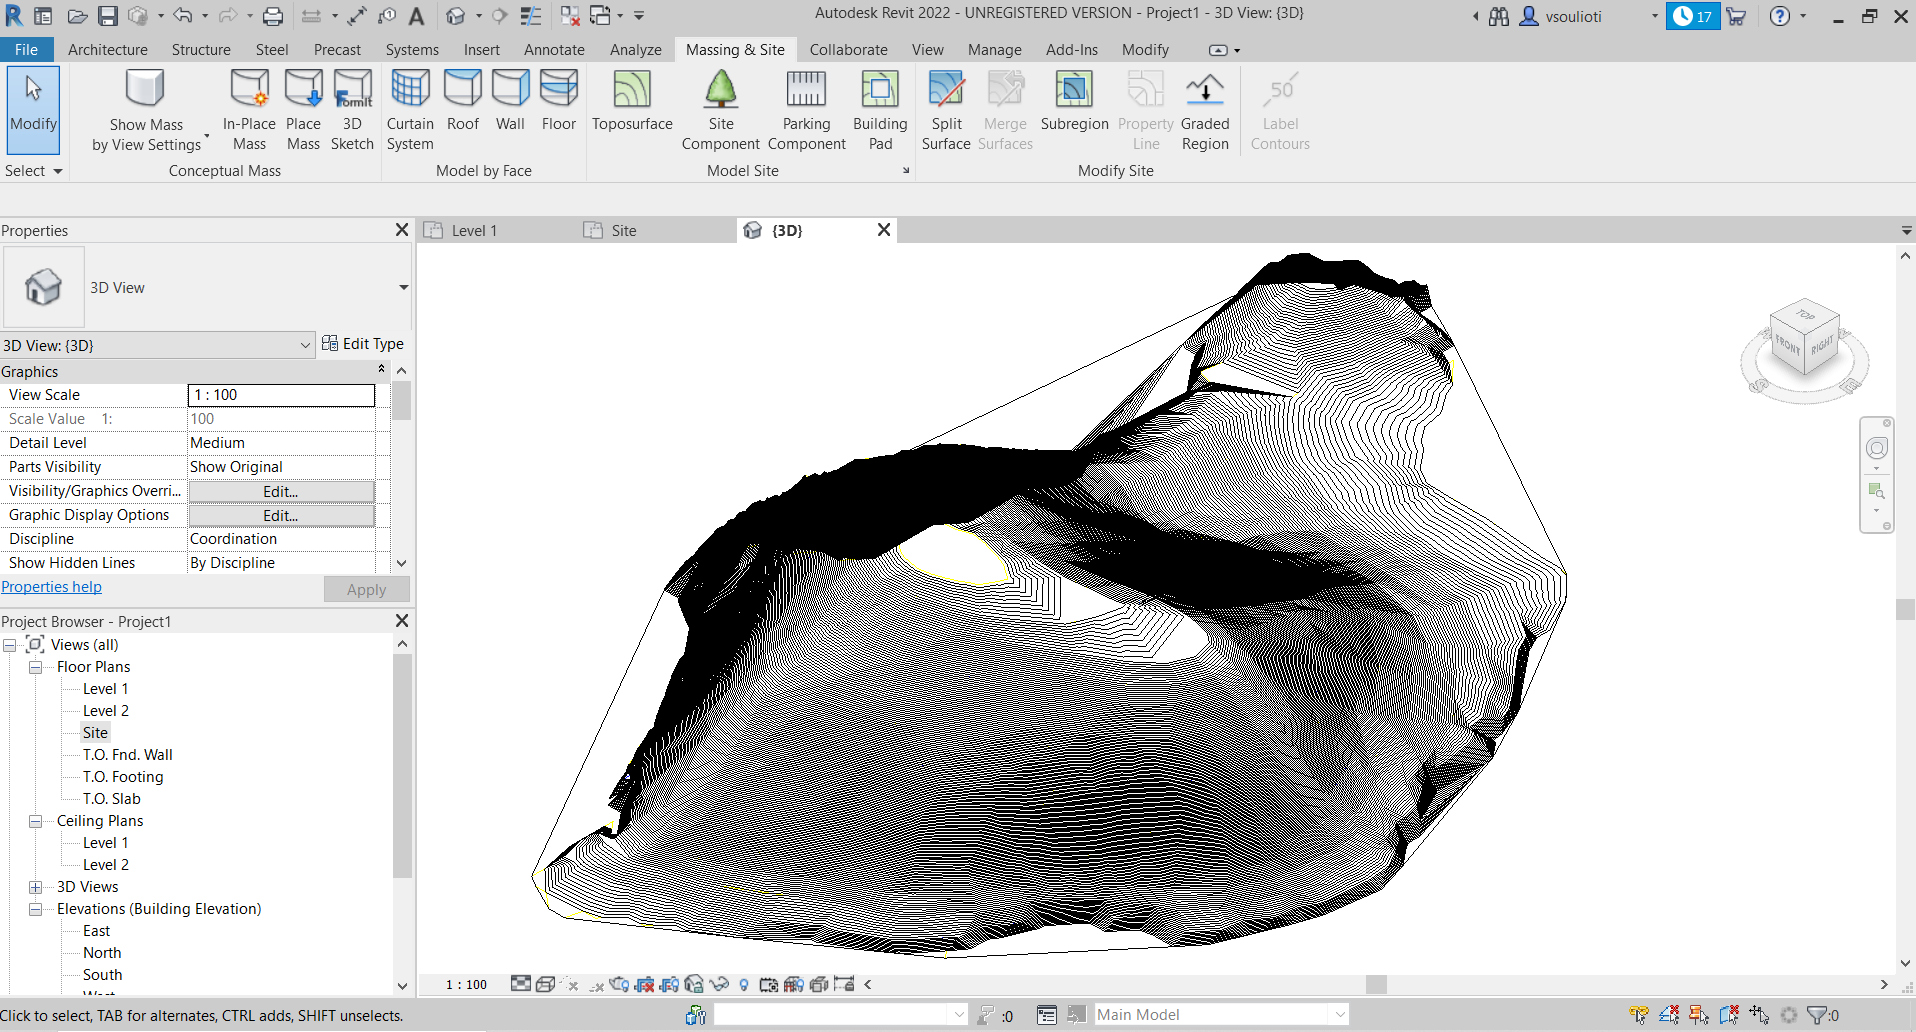The image size is (1916, 1032).
Task: Expand the Select panel dropdown
Action: pyautogui.click(x=33, y=171)
